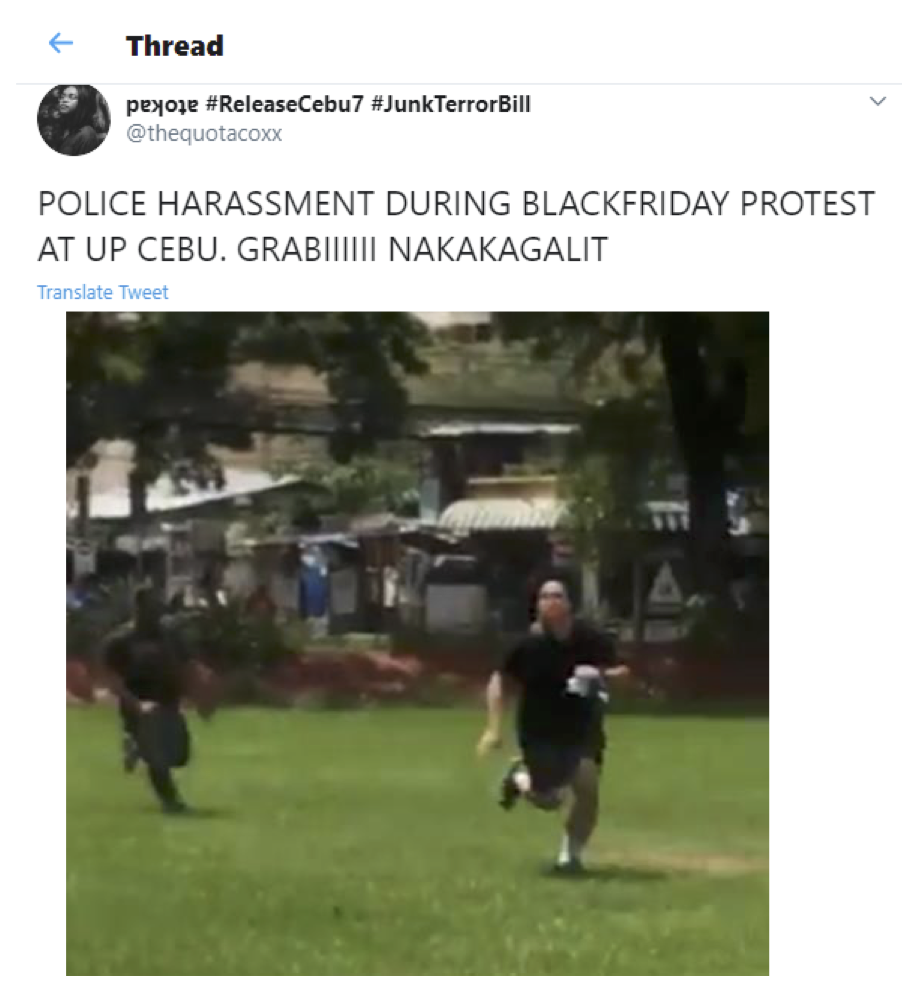Open the author's round profile avatar
The image size is (902, 991).
[x=74, y=119]
